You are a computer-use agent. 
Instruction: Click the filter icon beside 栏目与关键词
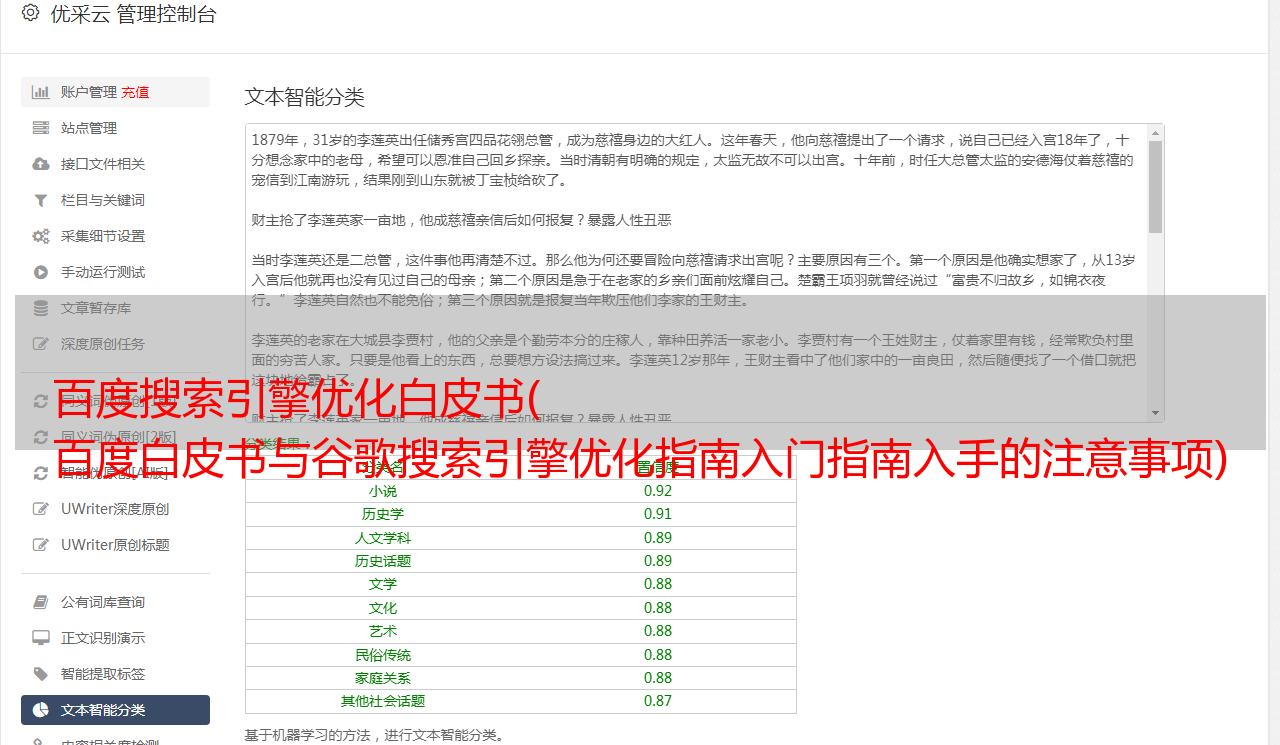pyautogui.click(x=41, y=200)
